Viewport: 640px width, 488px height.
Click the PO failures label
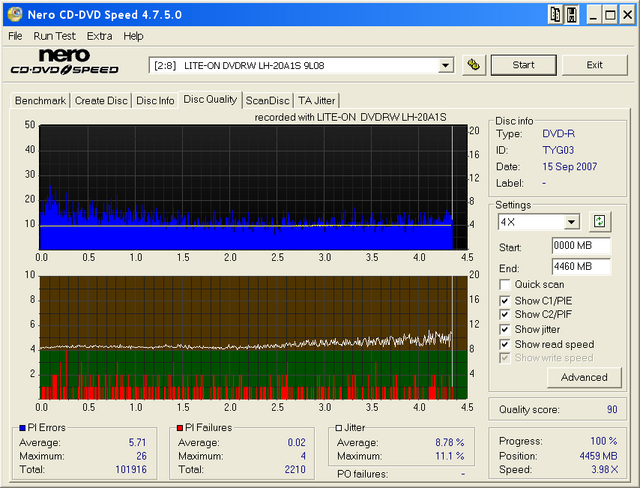pos(362,474)
